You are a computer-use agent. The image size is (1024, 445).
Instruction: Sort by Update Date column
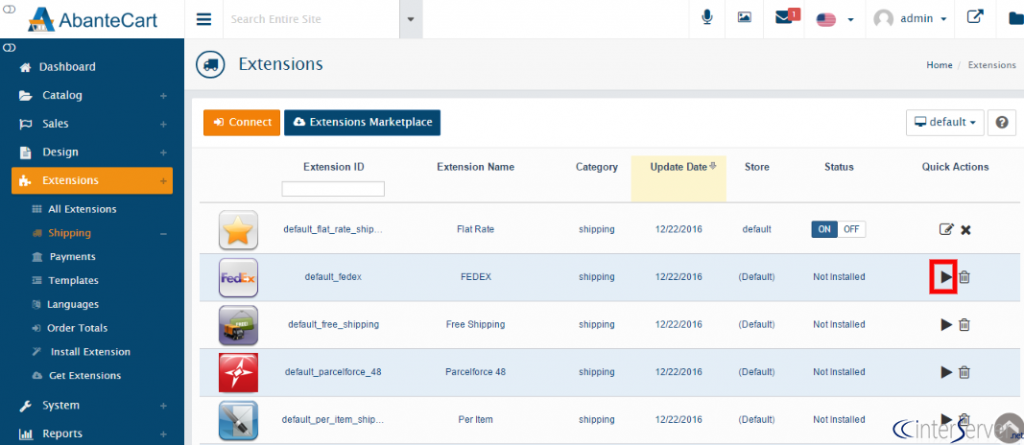coord(679,167)
